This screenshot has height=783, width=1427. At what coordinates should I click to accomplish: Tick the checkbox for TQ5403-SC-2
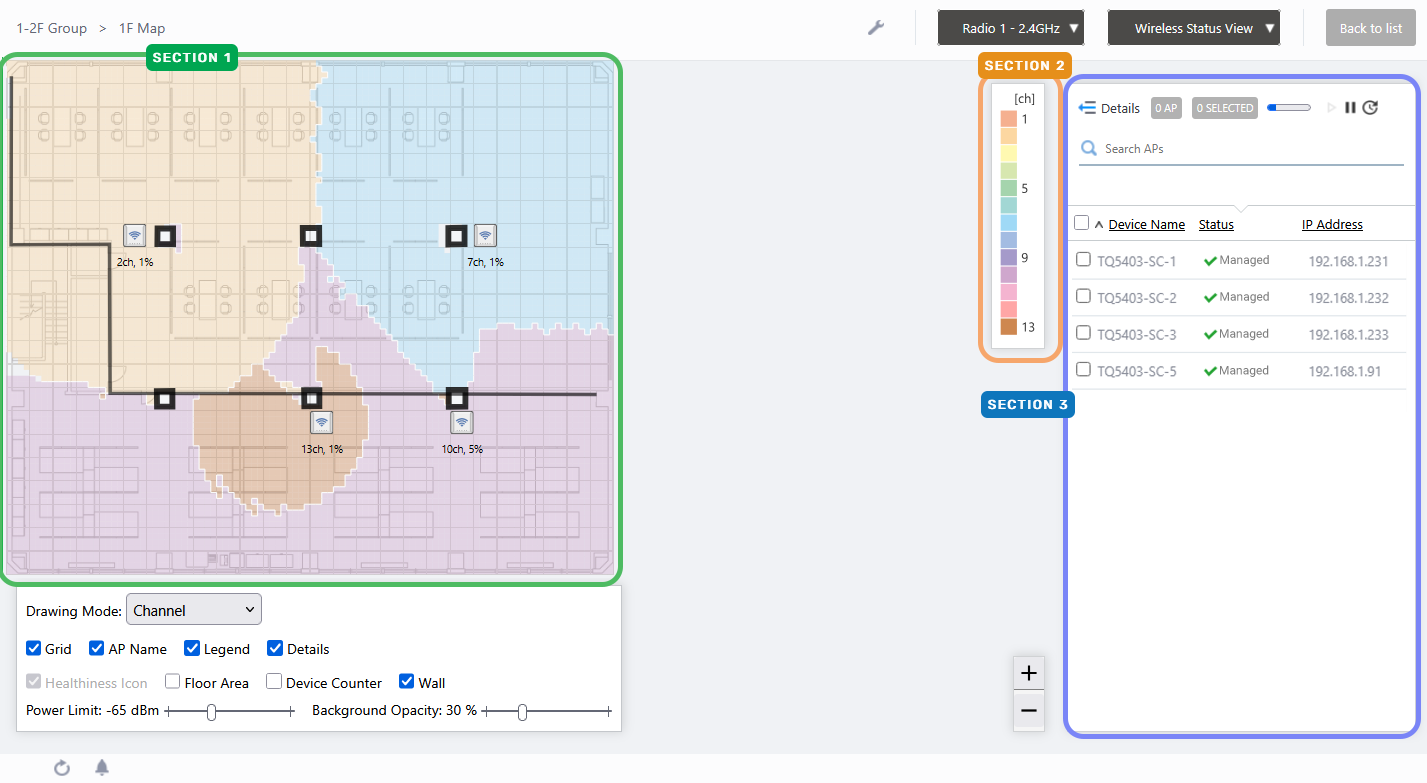pos(1083,296)
